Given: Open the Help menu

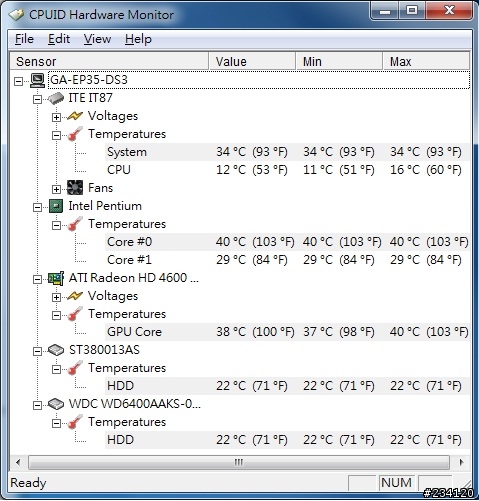Looking at the screenshot, I should click(x=138, y=39).
